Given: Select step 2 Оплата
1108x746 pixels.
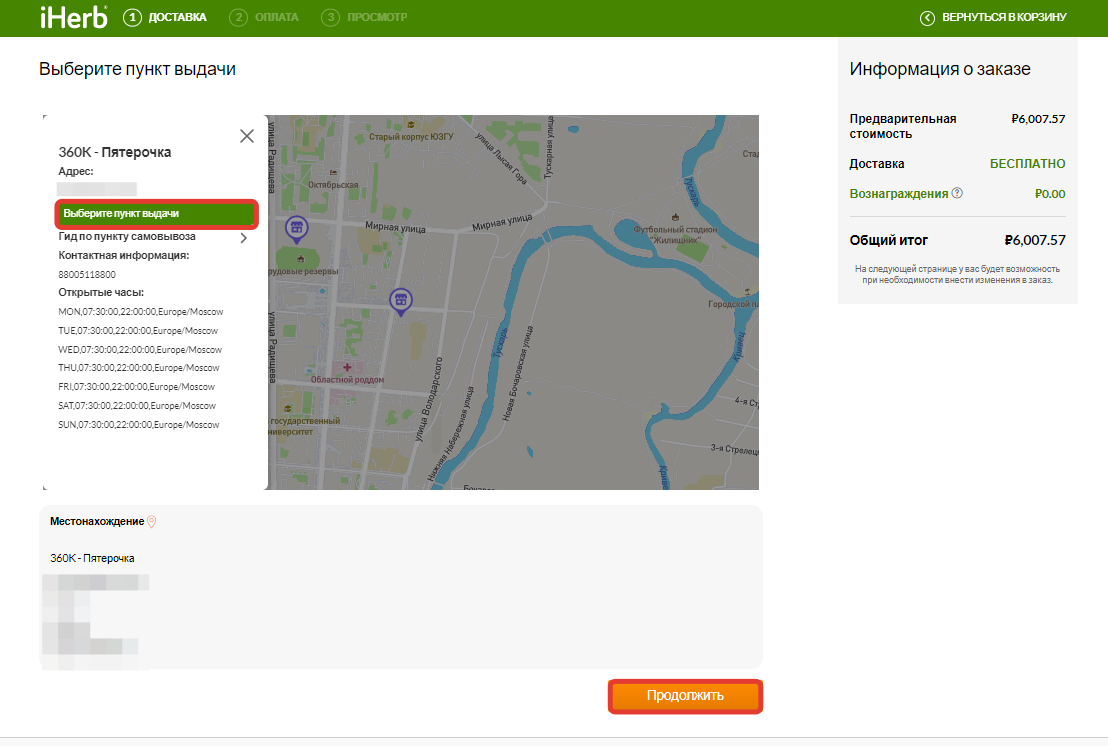Looking at the screenshot, I should point(264,17).
